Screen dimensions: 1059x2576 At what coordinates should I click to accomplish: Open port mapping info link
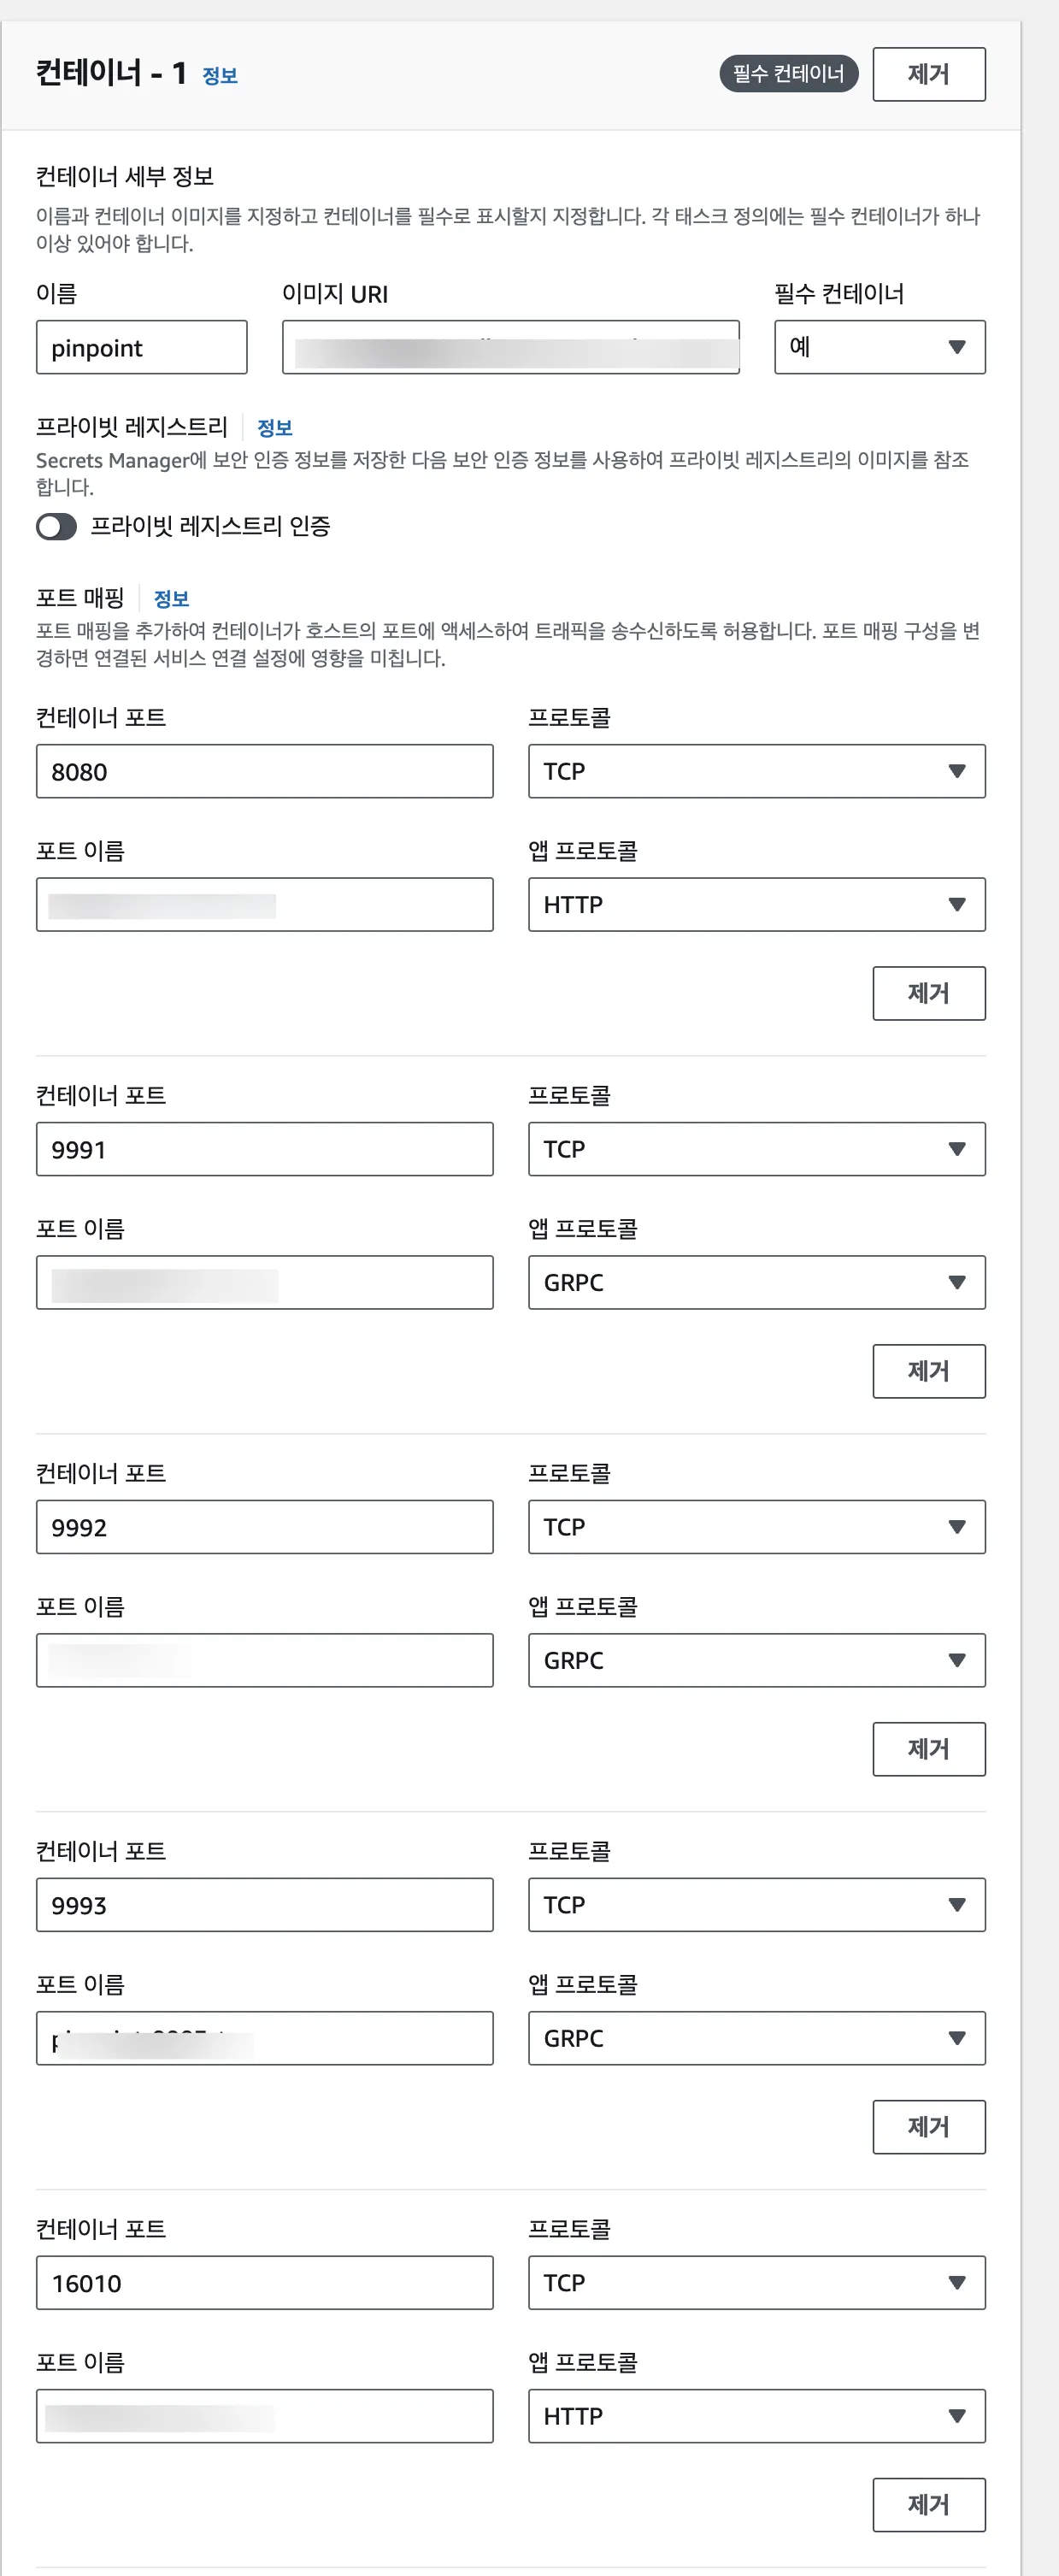tap(171, 599)
